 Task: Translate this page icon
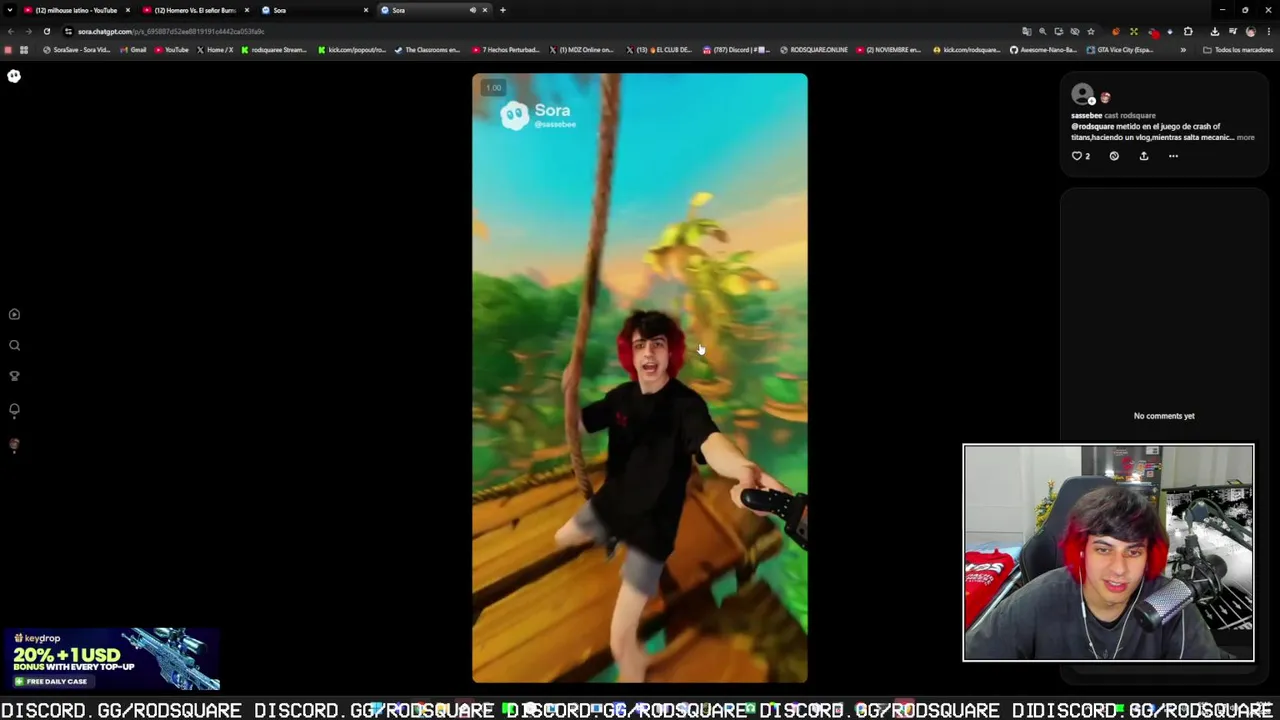click(1026, 31)
